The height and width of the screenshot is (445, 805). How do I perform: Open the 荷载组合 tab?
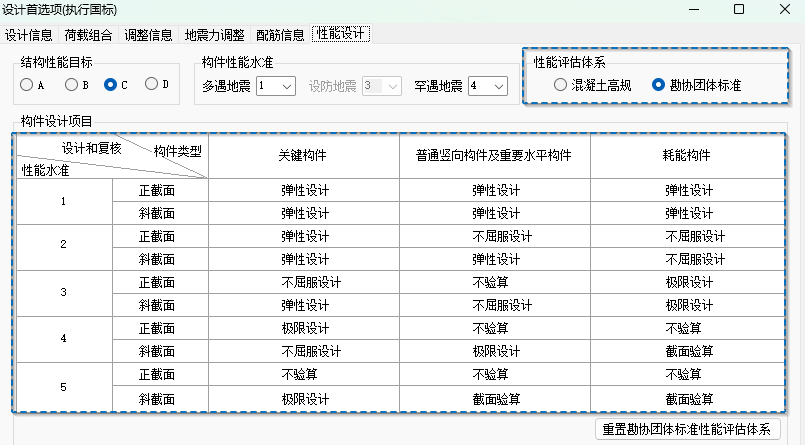[89, 34]
